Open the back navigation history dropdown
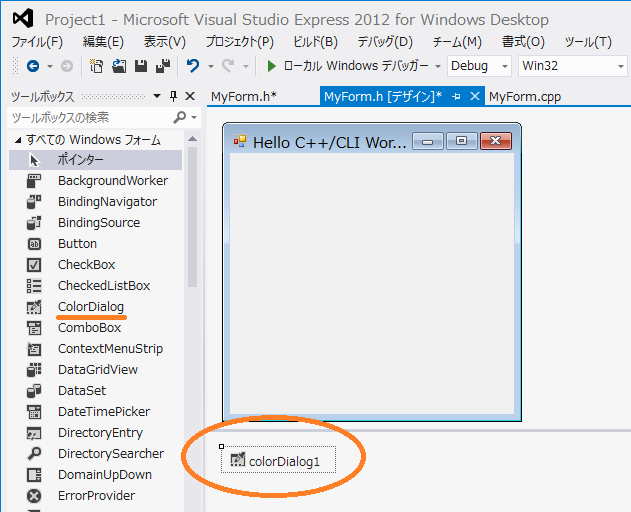This screenshot has width=631, height=512. 50,66
